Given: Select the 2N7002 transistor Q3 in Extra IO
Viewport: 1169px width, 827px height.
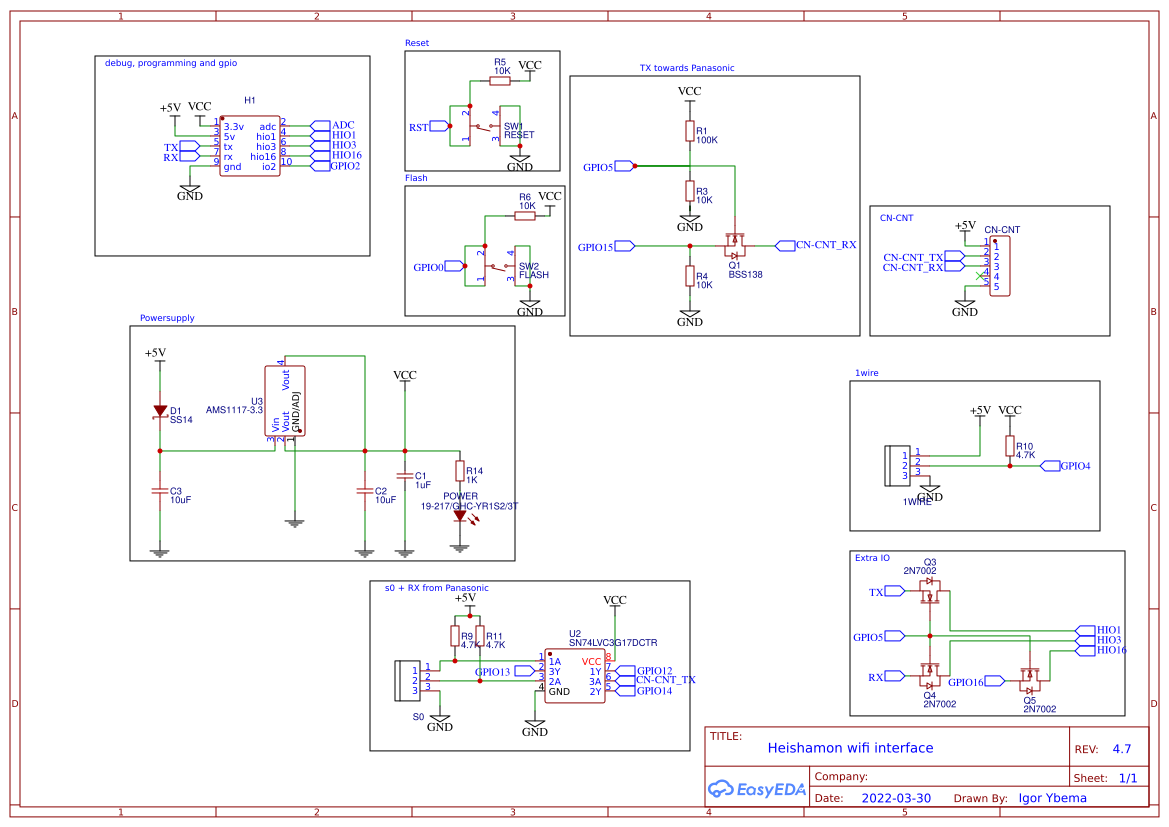Looking at the screenshot, I should (x=930, y=590).
